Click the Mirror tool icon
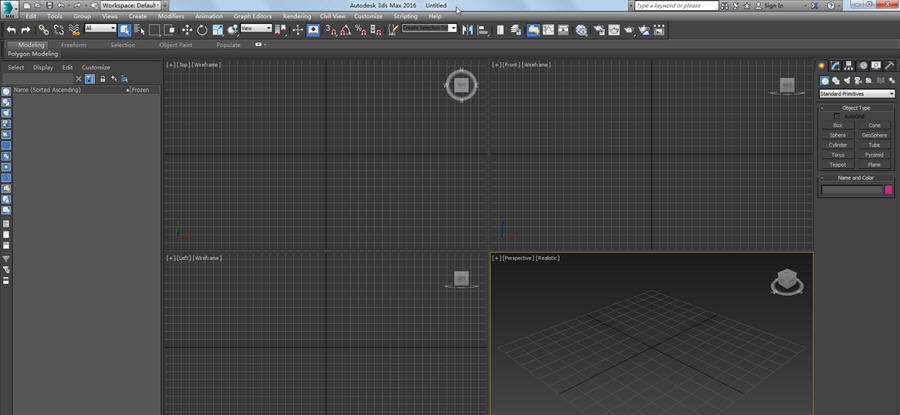The width and height of the screenshot is (900, 415). pos(468,30)
